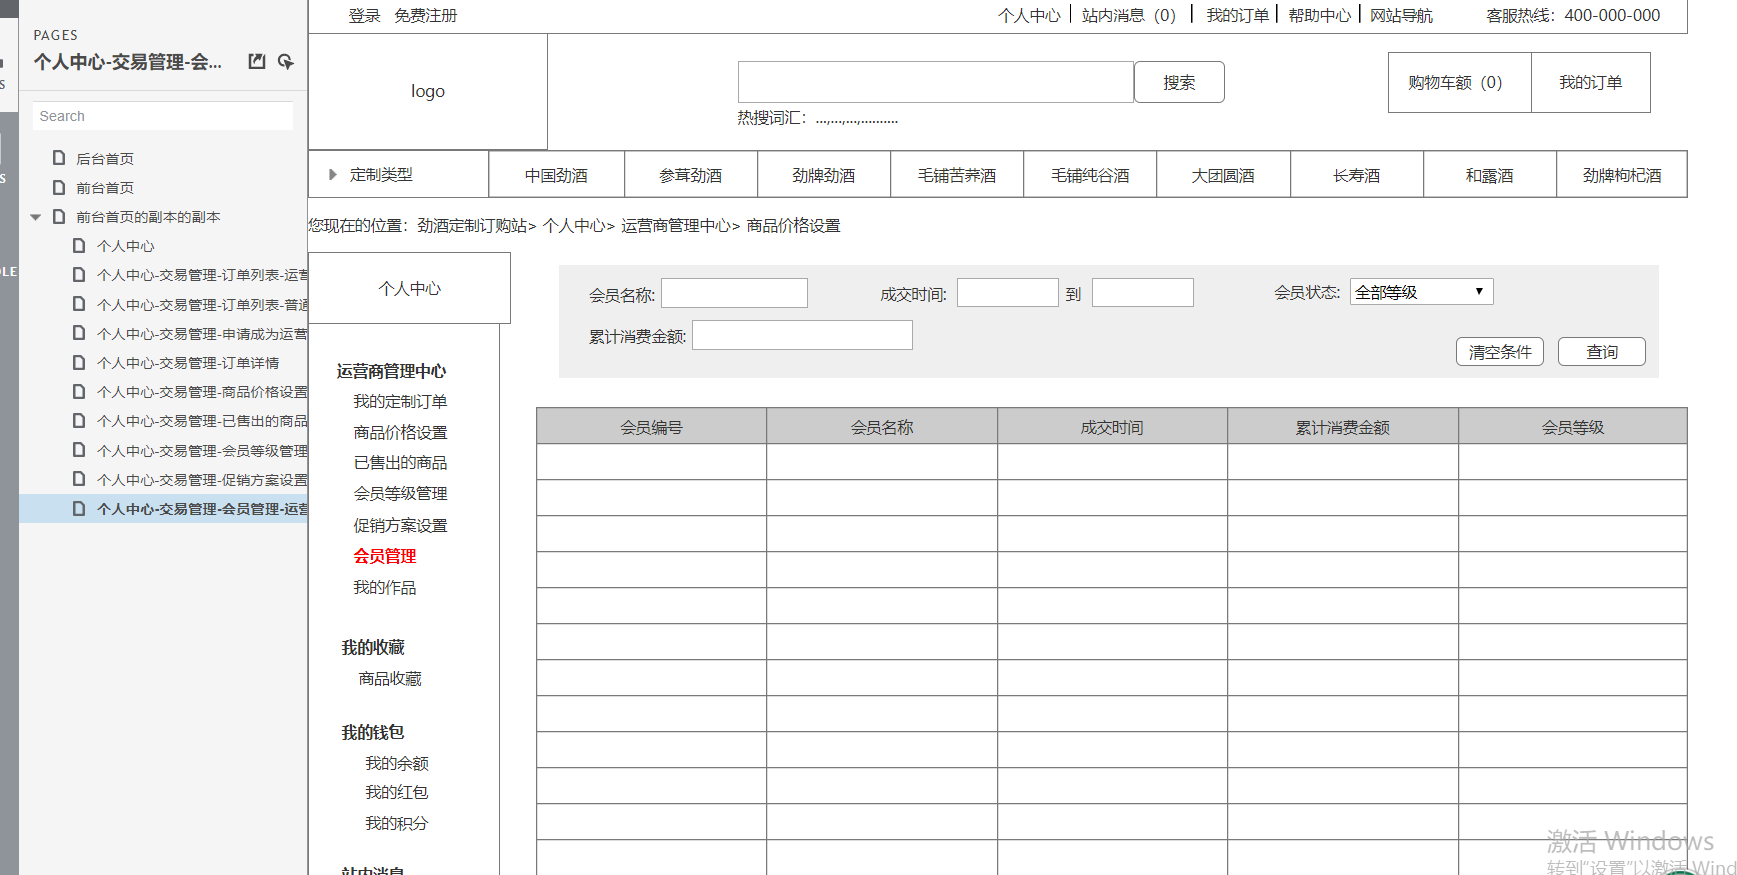Image resolution: width=1737 pixels, height=875 pixels.
Task: Open the pages panel pop-out icon
Action: coord(257,61)
